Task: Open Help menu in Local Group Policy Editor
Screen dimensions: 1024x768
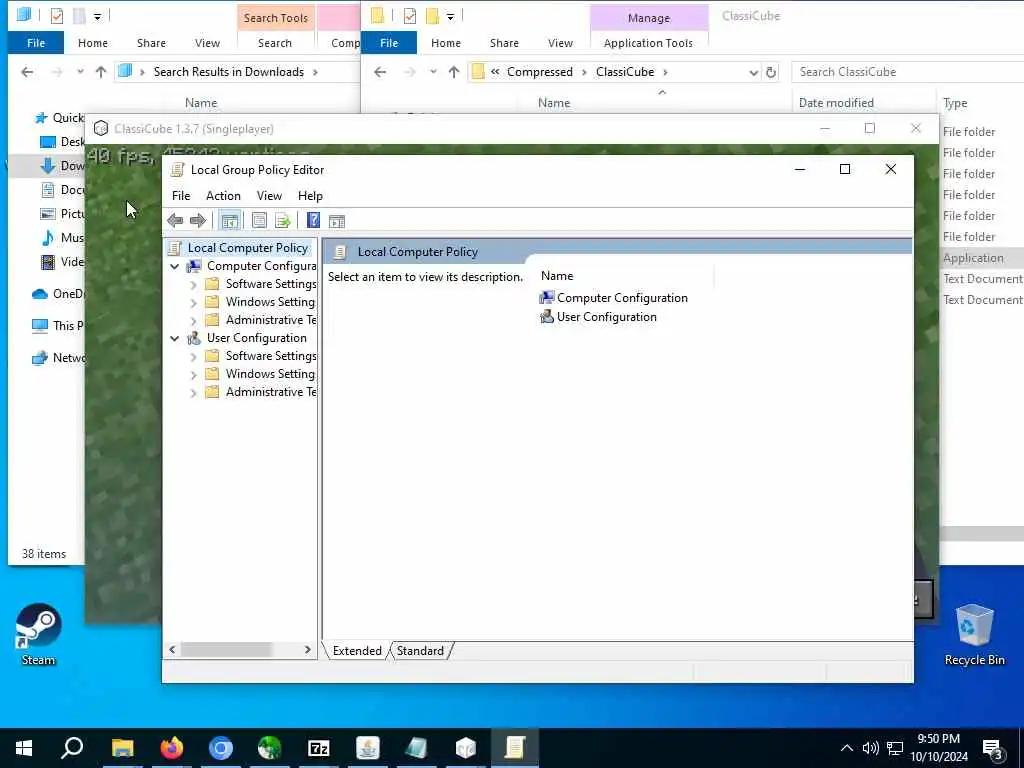Action: [310, 196]
